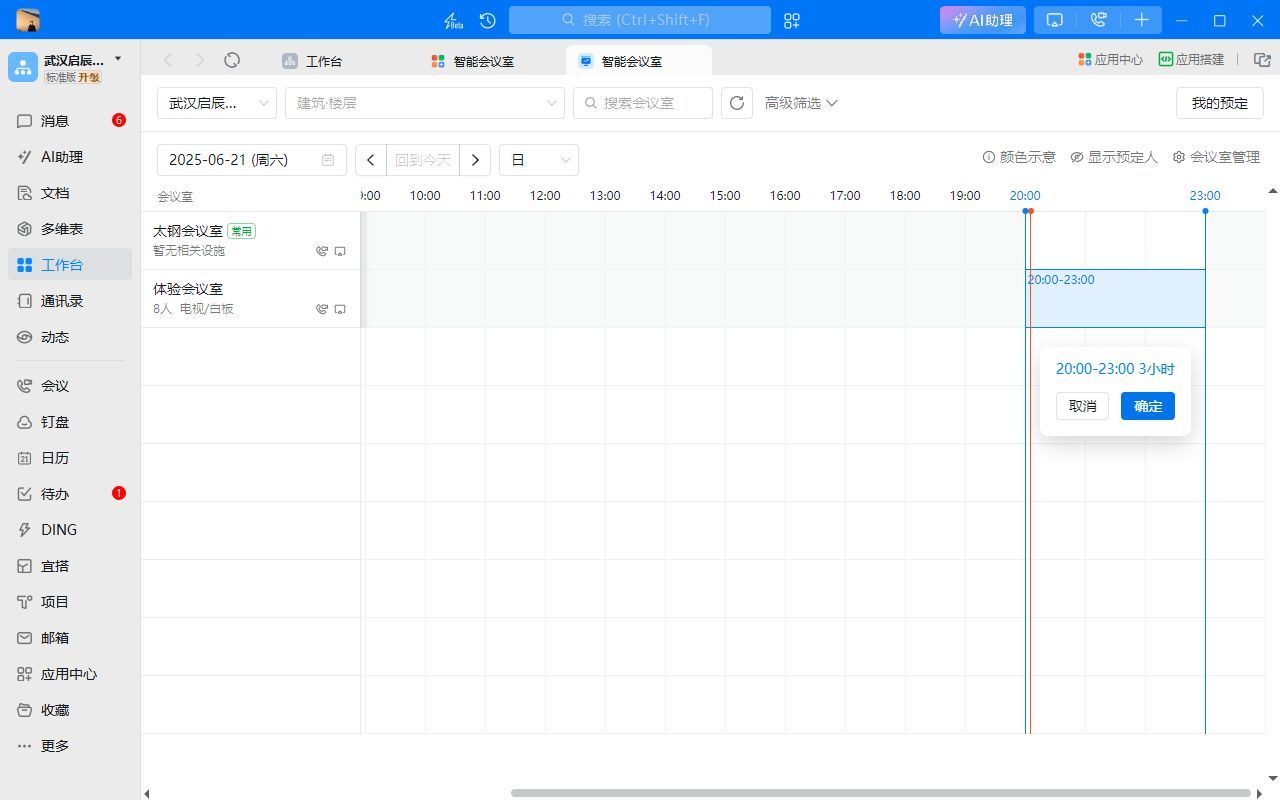Click the reload icon in tab bar
Screen dimensions: 1280x800
[x=232, y=60]
